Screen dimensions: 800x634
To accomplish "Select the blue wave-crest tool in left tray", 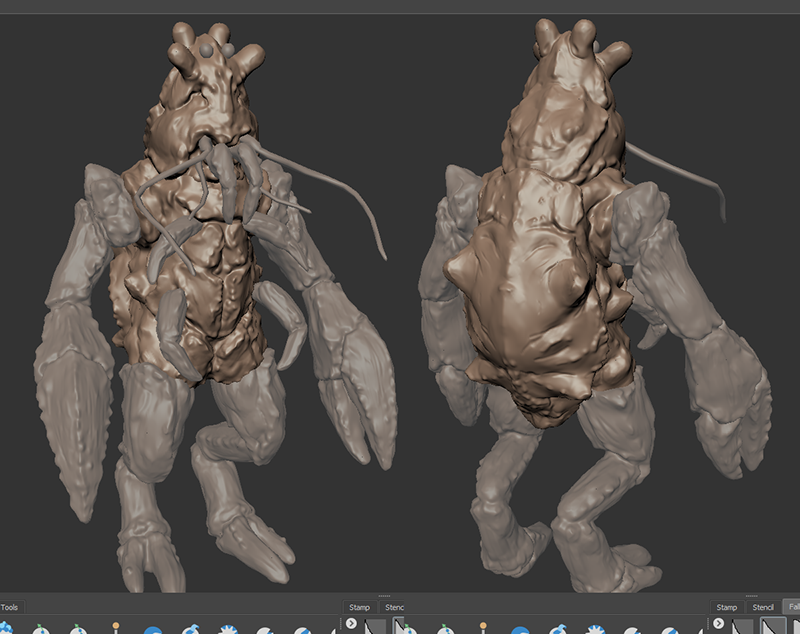I will [190, 630].
